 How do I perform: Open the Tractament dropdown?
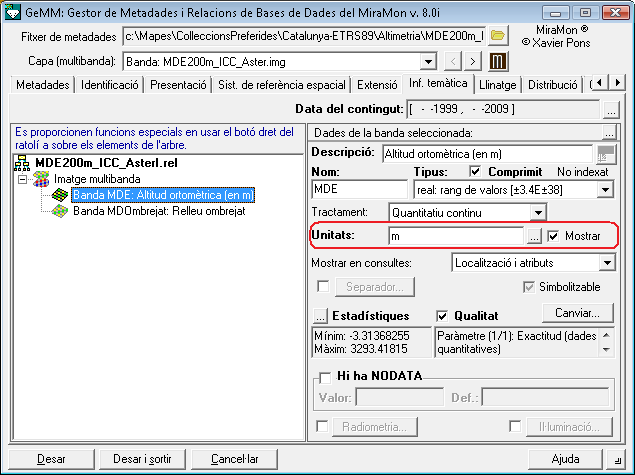(x=538, y=213)
